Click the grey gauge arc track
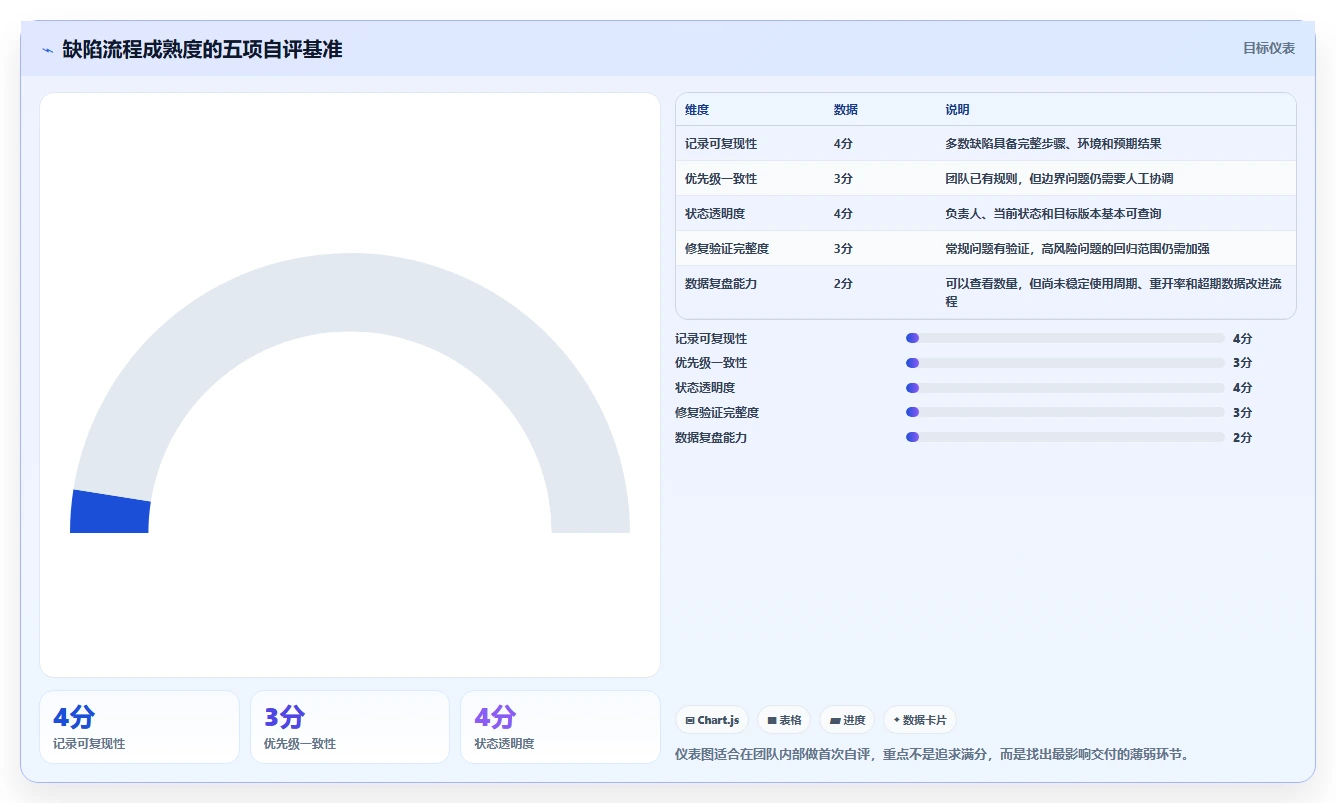This screenshot has height=803, width=1336. click(350, 292)
